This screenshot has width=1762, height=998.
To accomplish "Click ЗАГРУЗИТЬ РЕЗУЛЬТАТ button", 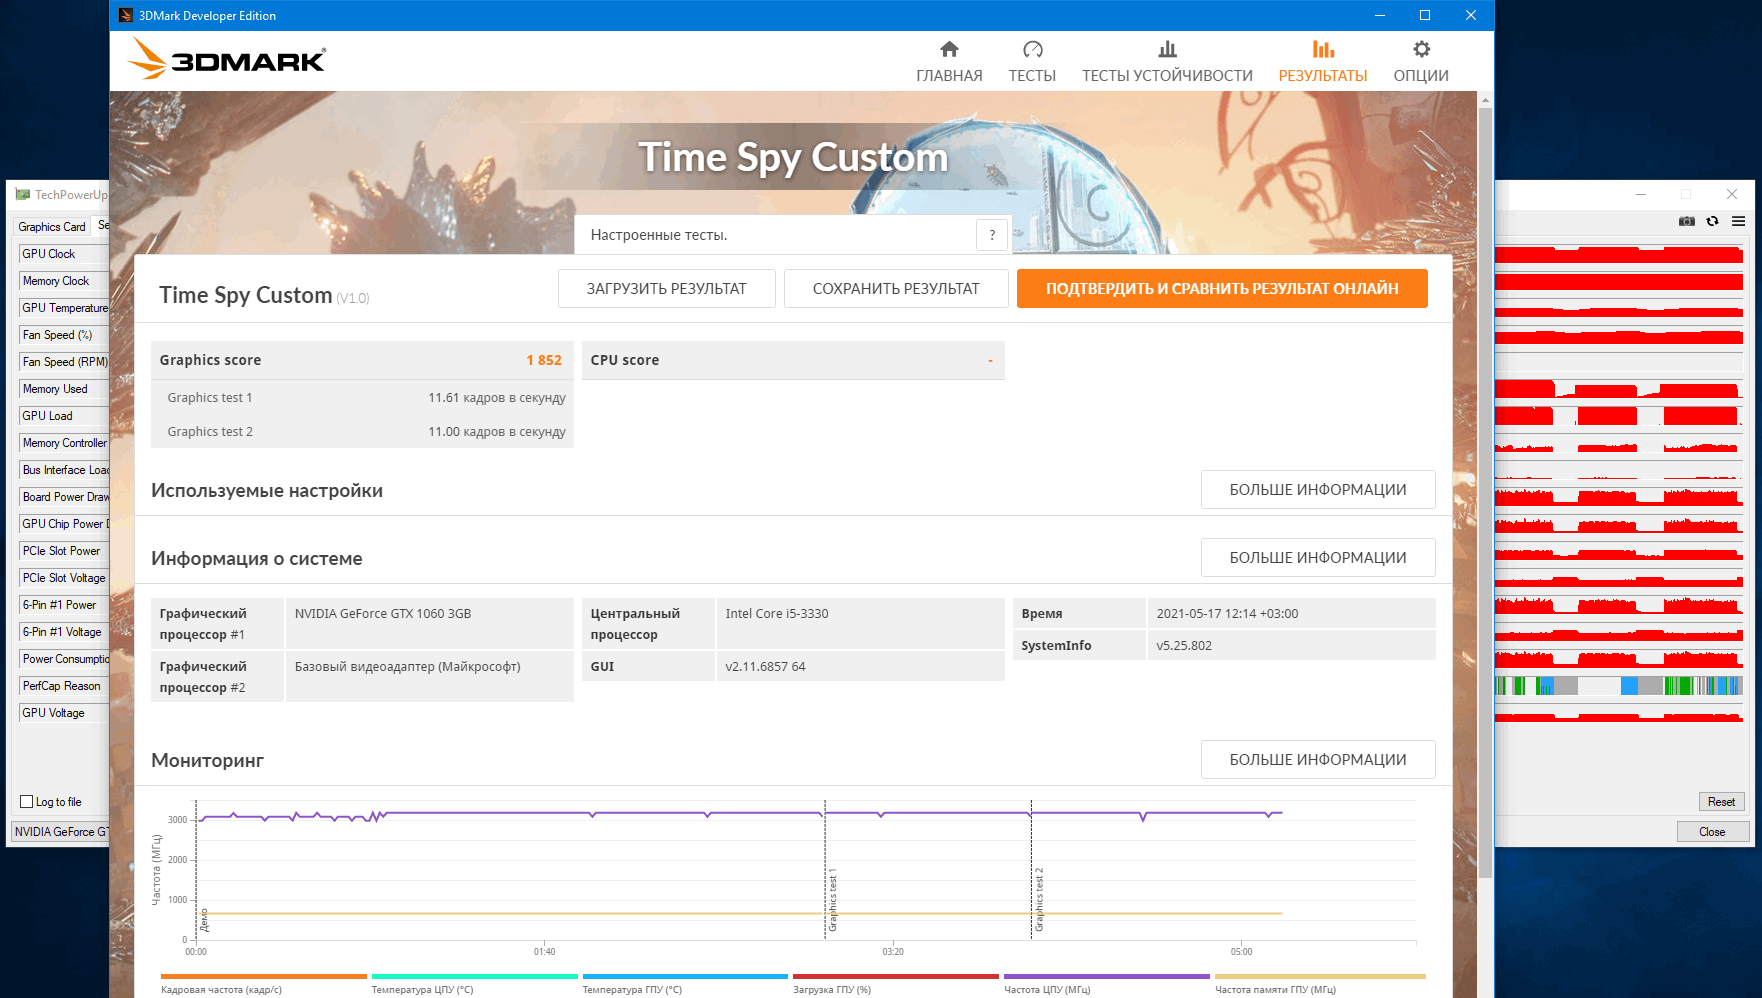I will pos(667,288).
